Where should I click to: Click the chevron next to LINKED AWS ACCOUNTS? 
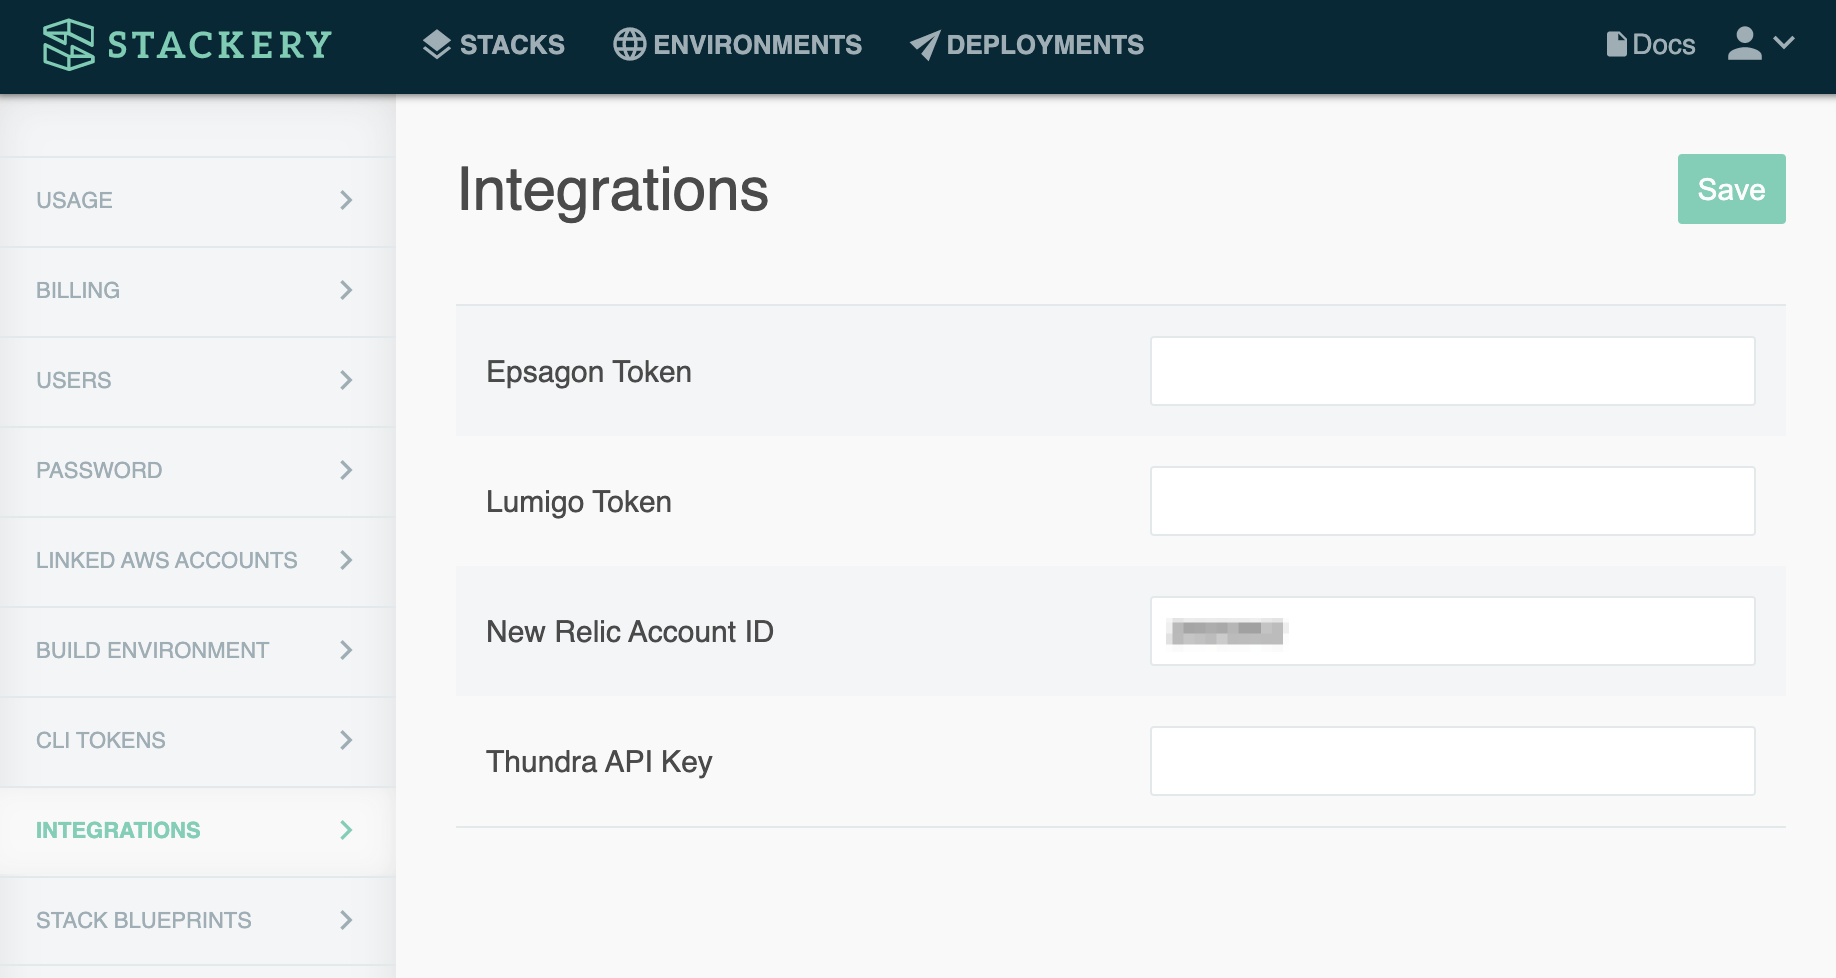346,560
